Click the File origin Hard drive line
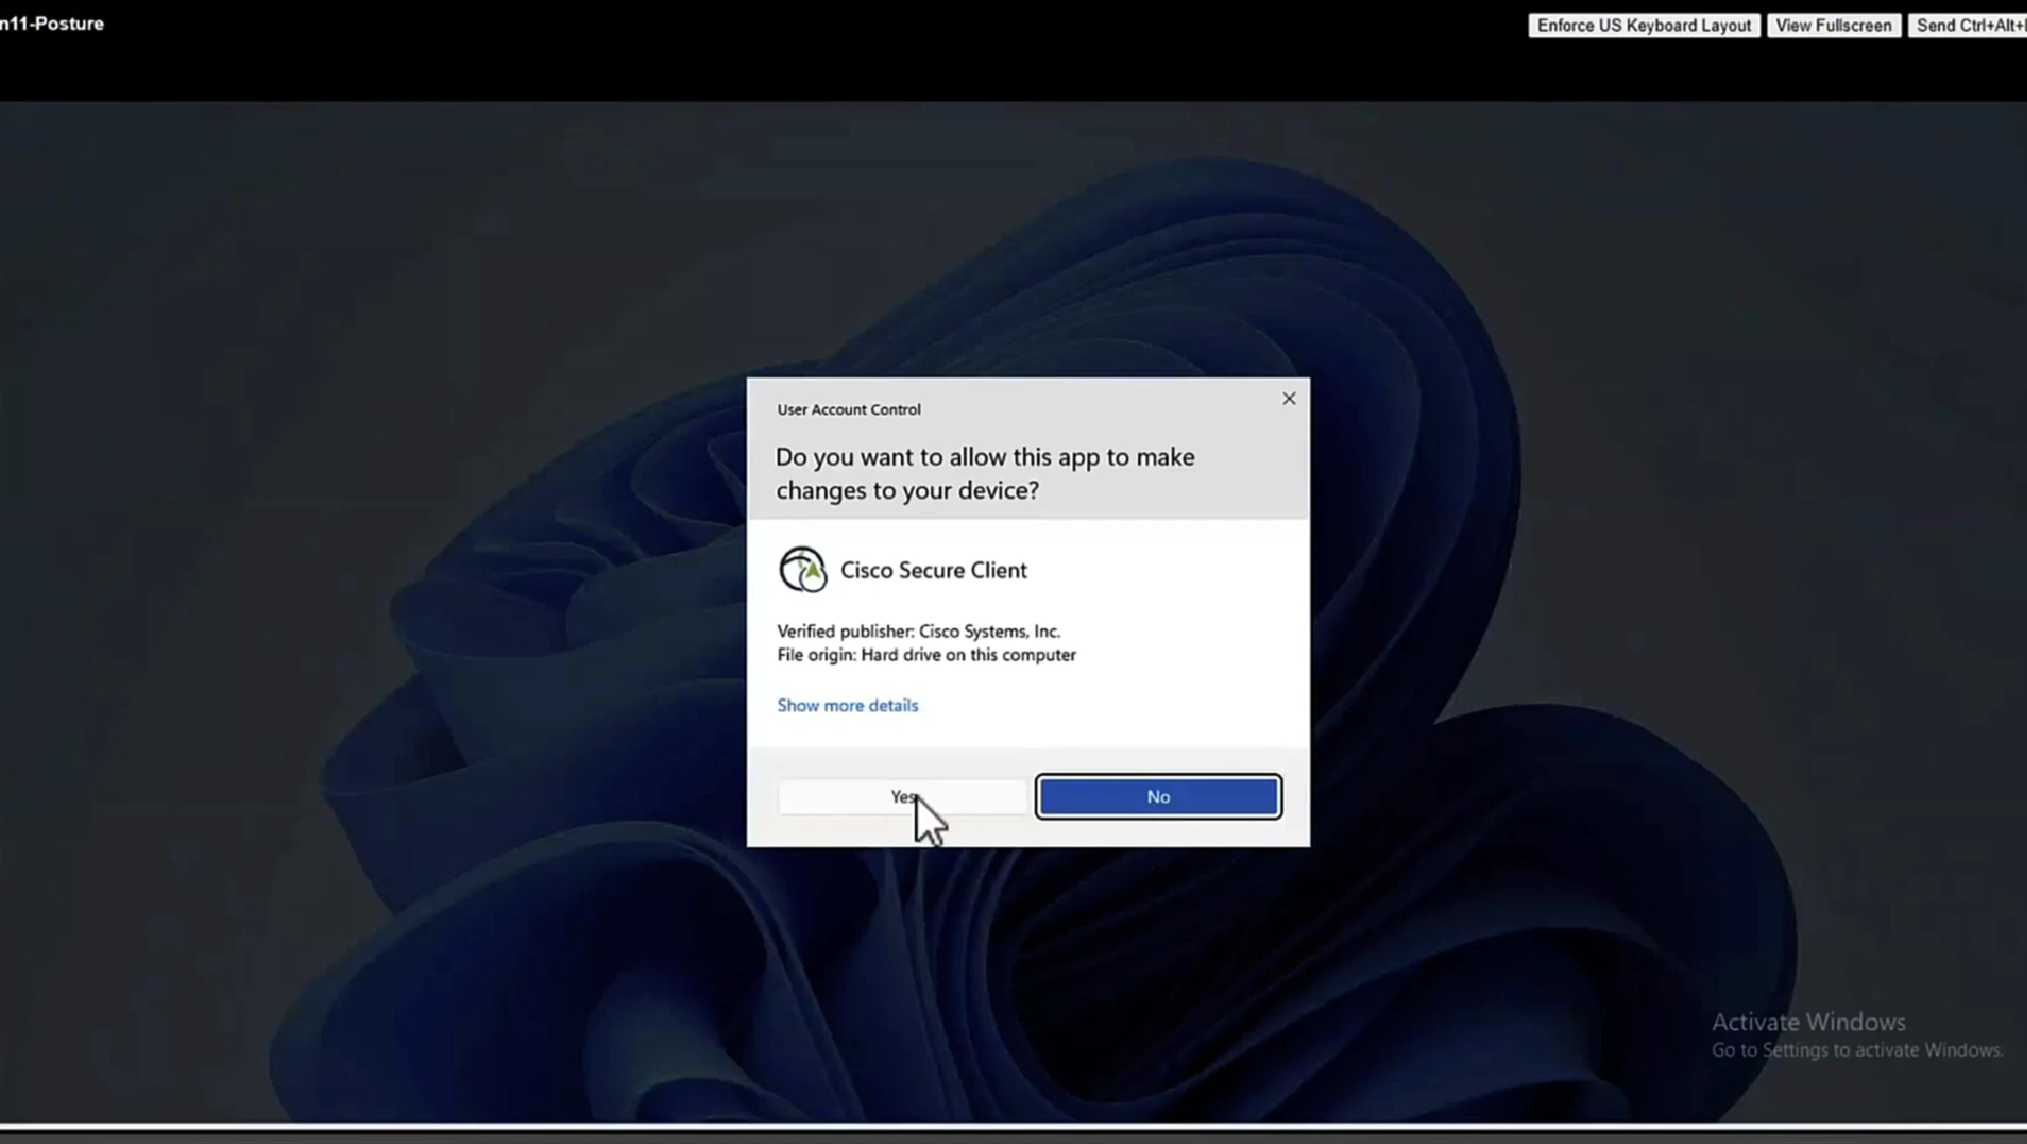Image resolution: width=2027 pixels, height=1144 pixels. (x=926, y=655)
